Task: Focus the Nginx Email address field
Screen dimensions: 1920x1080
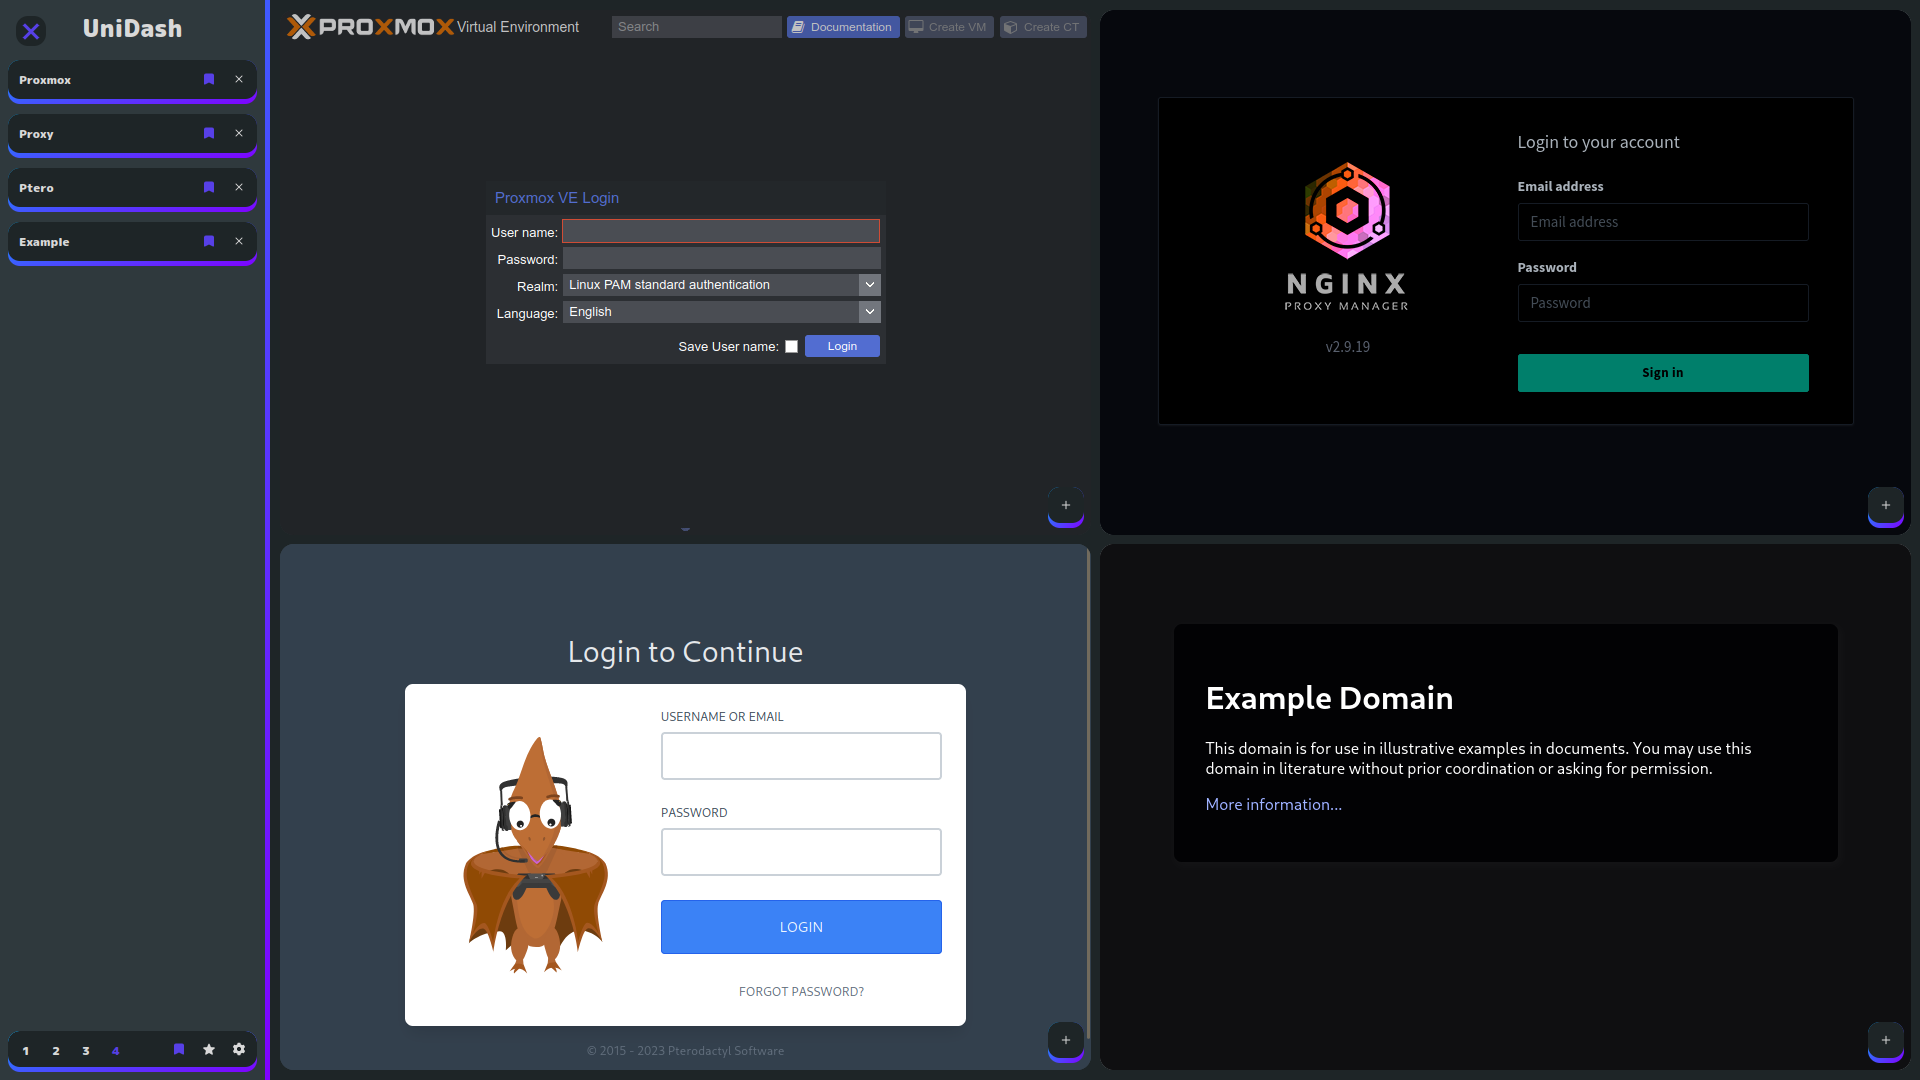Action: point(1663,222)
